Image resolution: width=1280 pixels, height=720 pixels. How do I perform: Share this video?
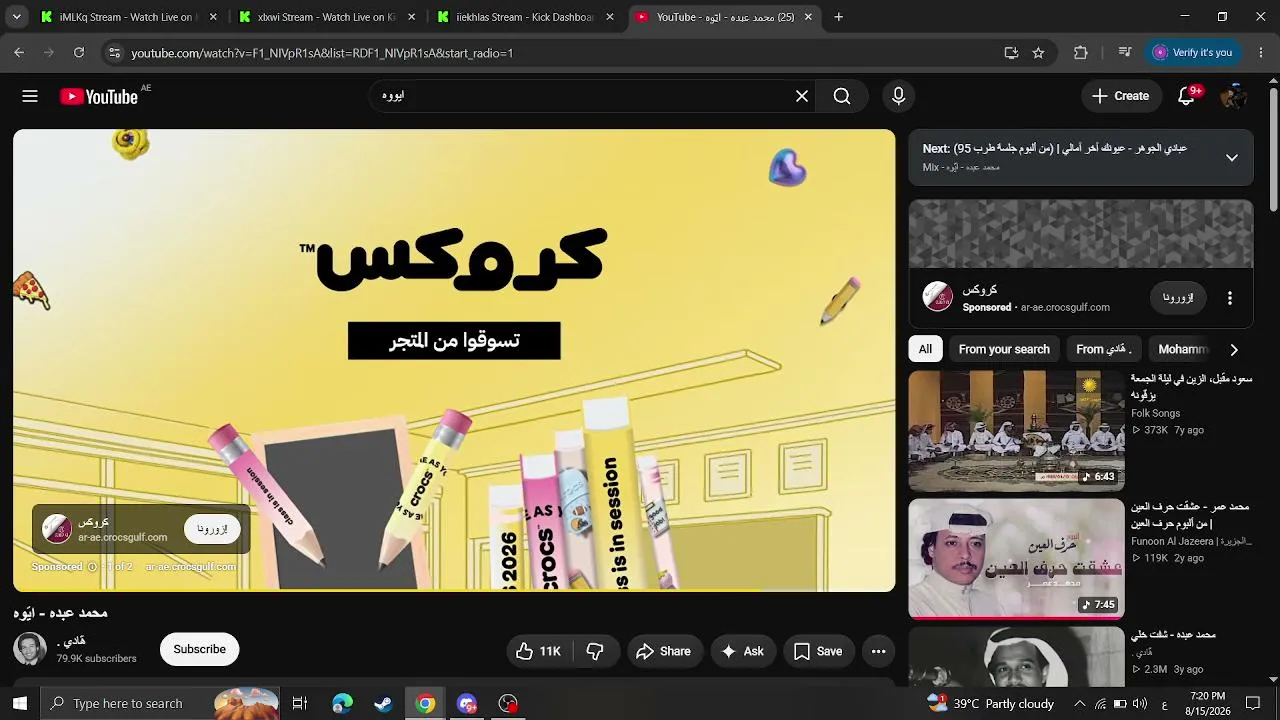coord(663,651)
